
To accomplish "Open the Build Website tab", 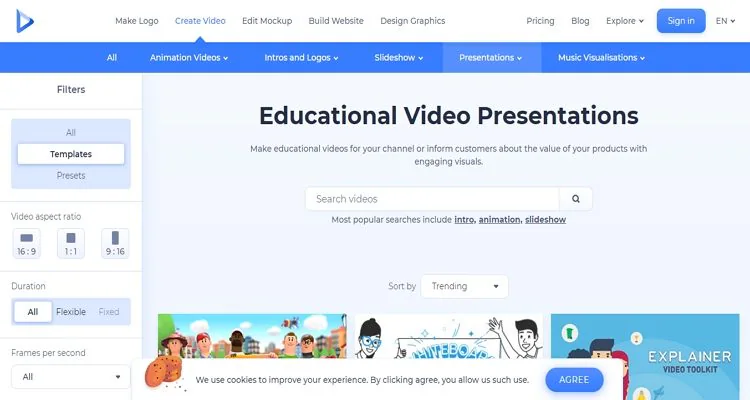I will coord(336,21).
